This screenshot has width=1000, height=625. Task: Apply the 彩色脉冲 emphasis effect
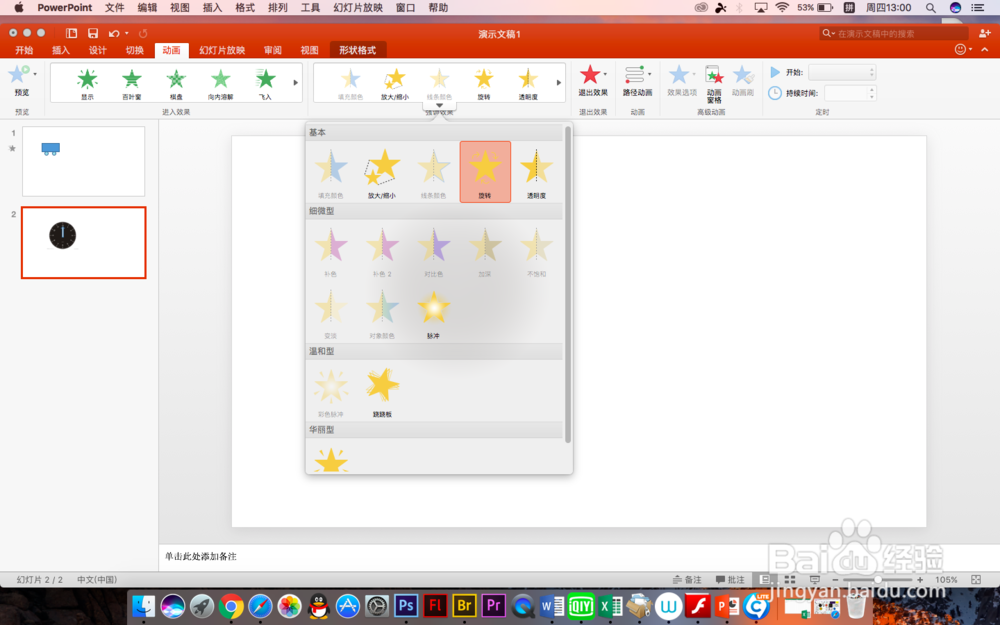coord(330,391)
